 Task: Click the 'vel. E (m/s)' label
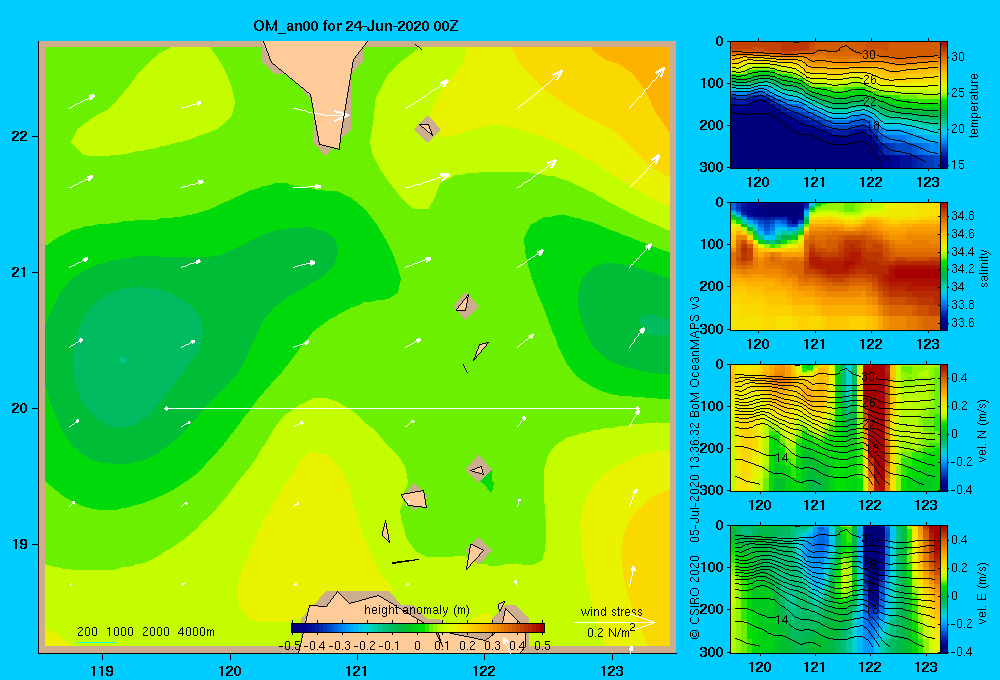[983, 592]
